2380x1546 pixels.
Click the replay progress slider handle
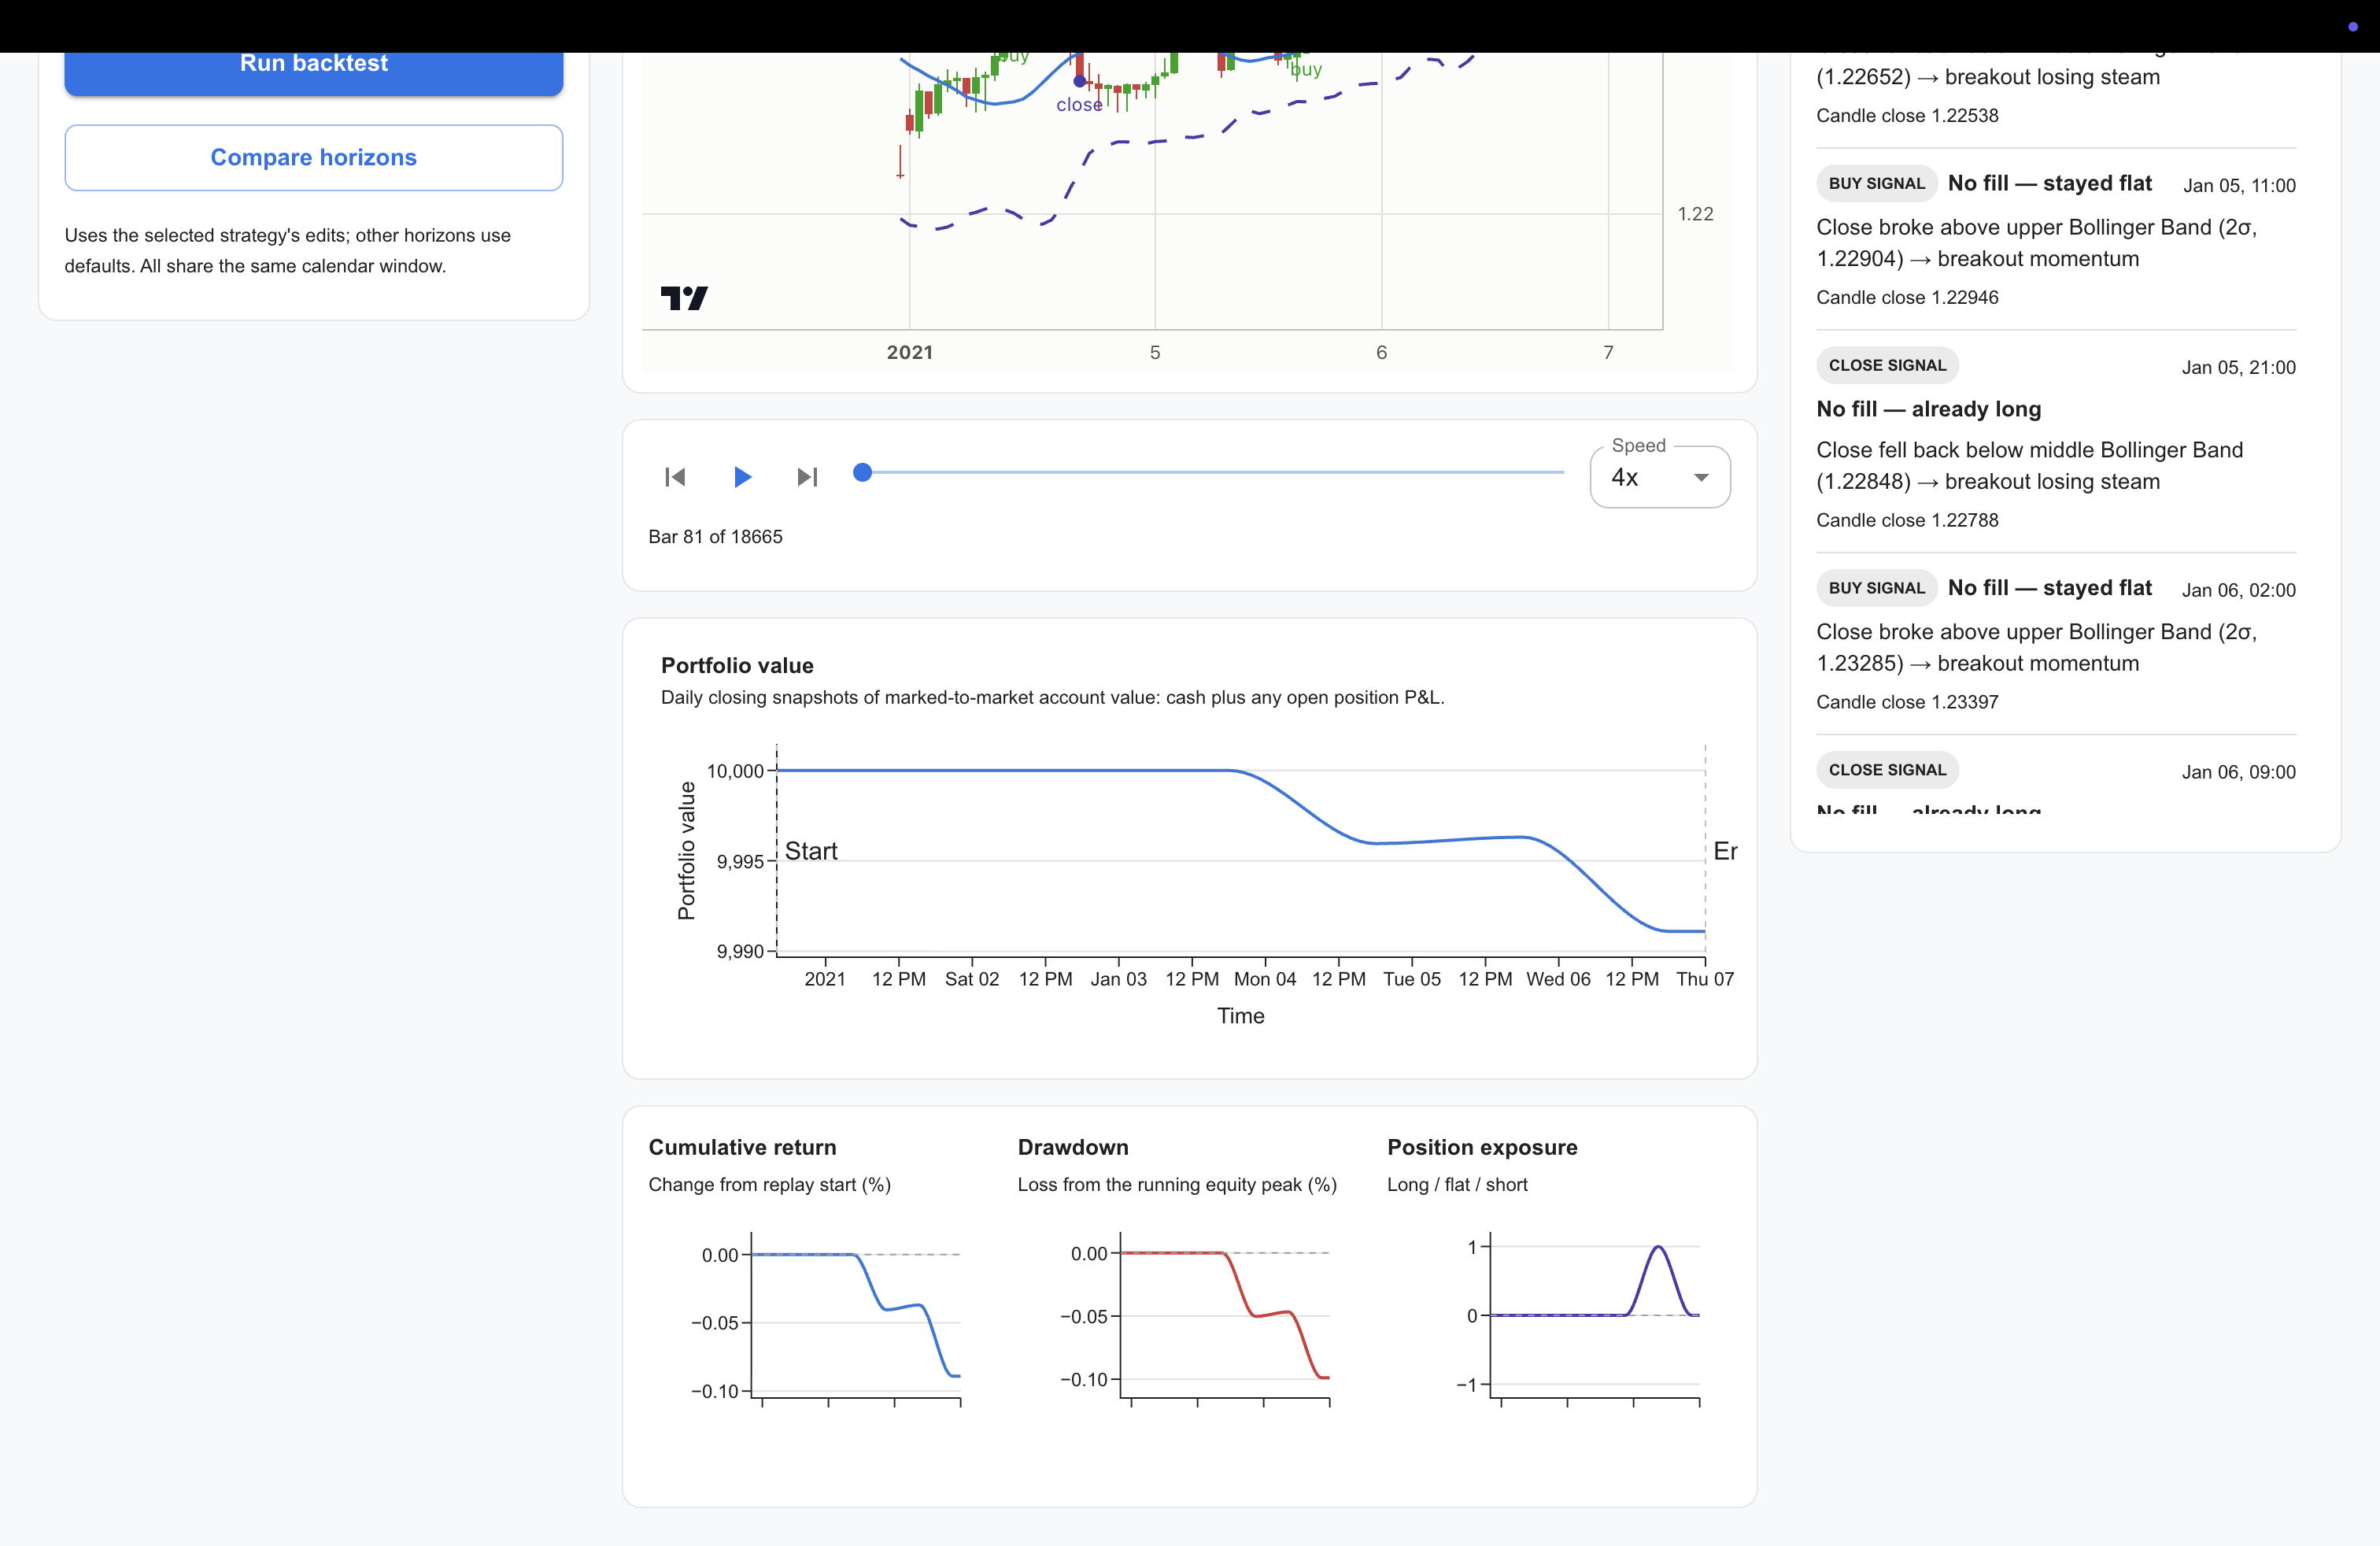(x=862, y=472)
